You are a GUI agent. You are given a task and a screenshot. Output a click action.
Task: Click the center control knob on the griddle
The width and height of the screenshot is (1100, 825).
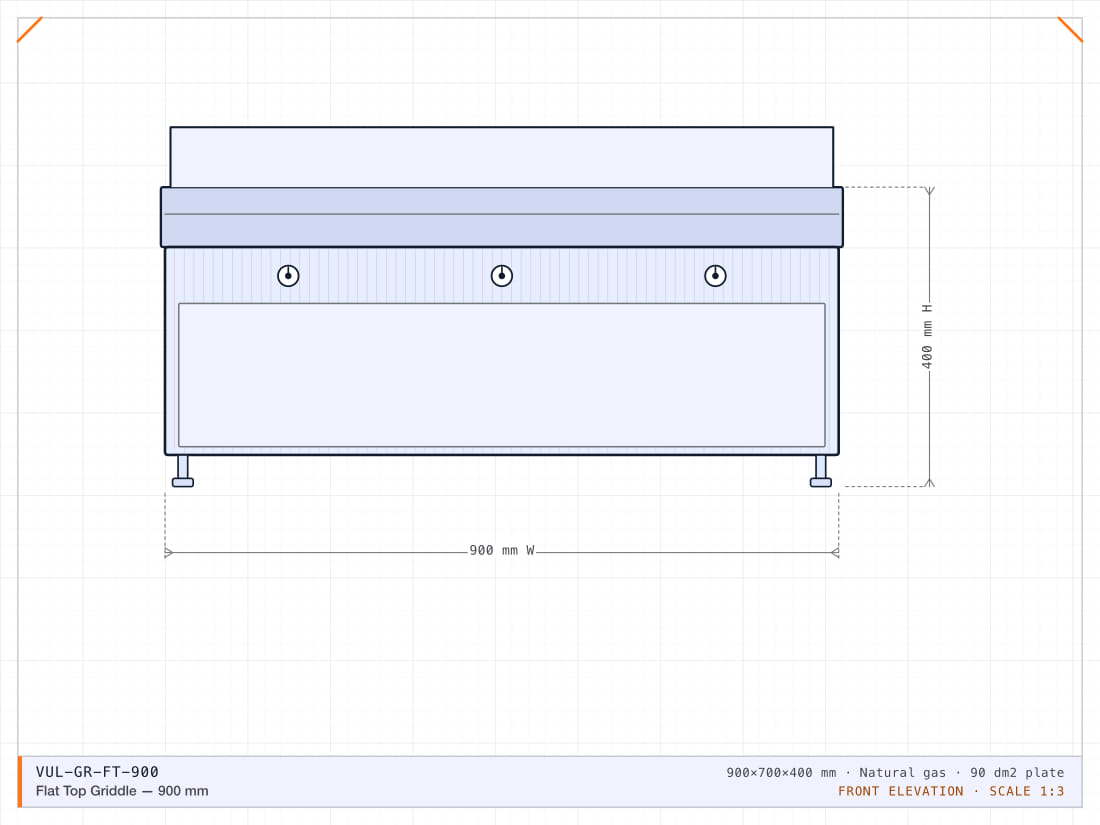[x=502, y=276]
